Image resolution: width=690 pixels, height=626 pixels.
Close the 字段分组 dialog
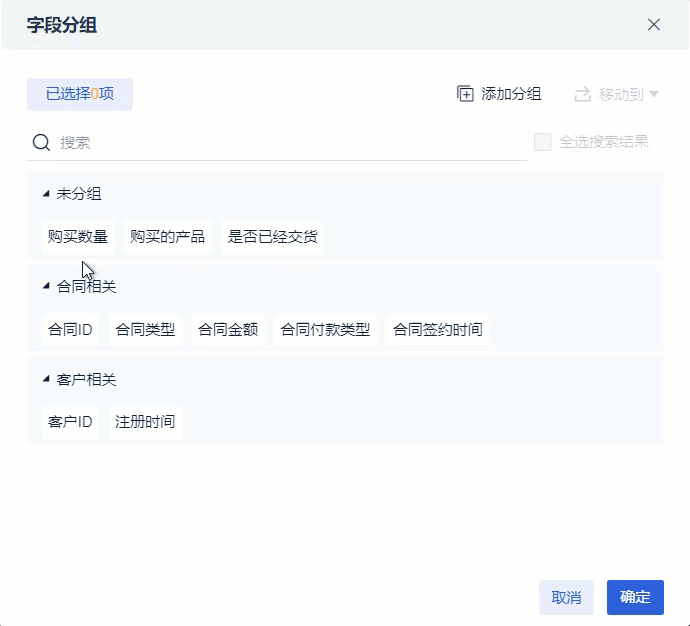tap(654, 25)
